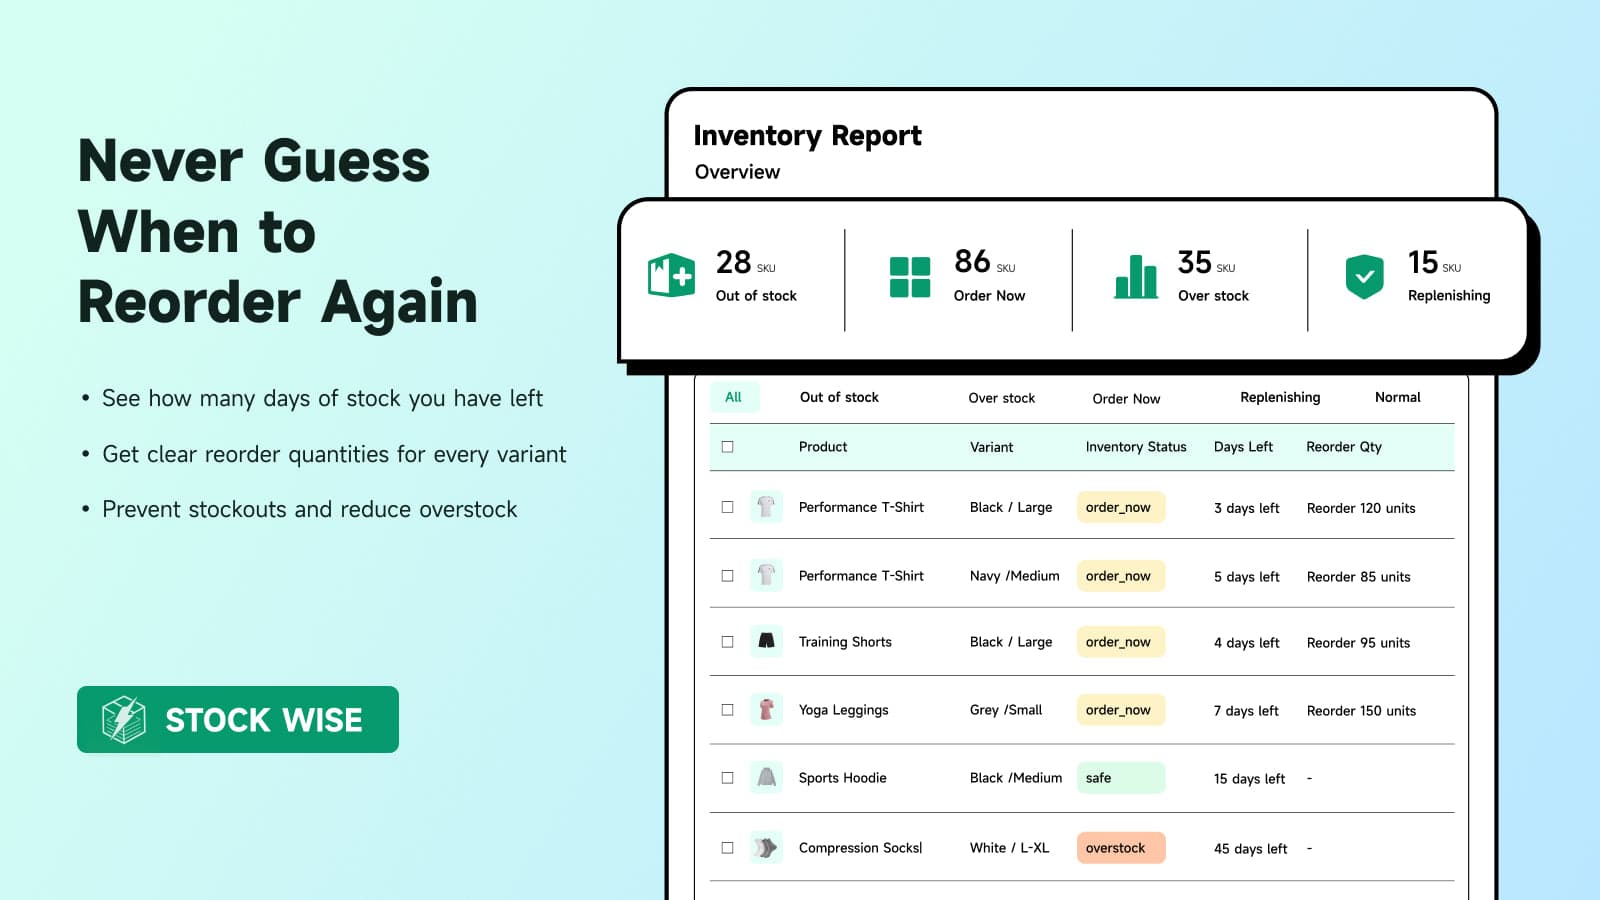The width and height of the screenshot is (1600, 900).
Task: Click the Inventory Status column header
Action: pos(1136,447)
